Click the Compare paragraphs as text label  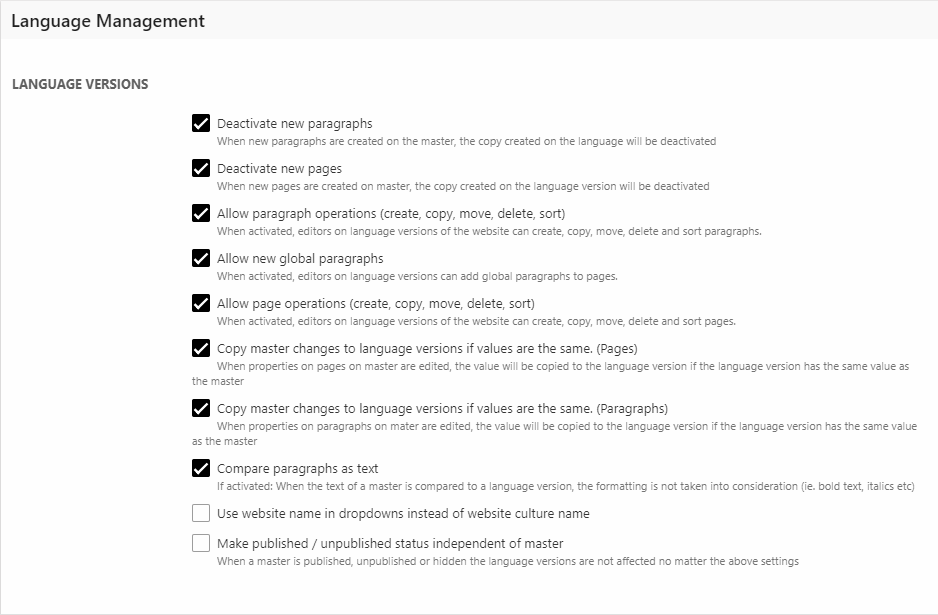pyautogui.click(x=297, y=468)
